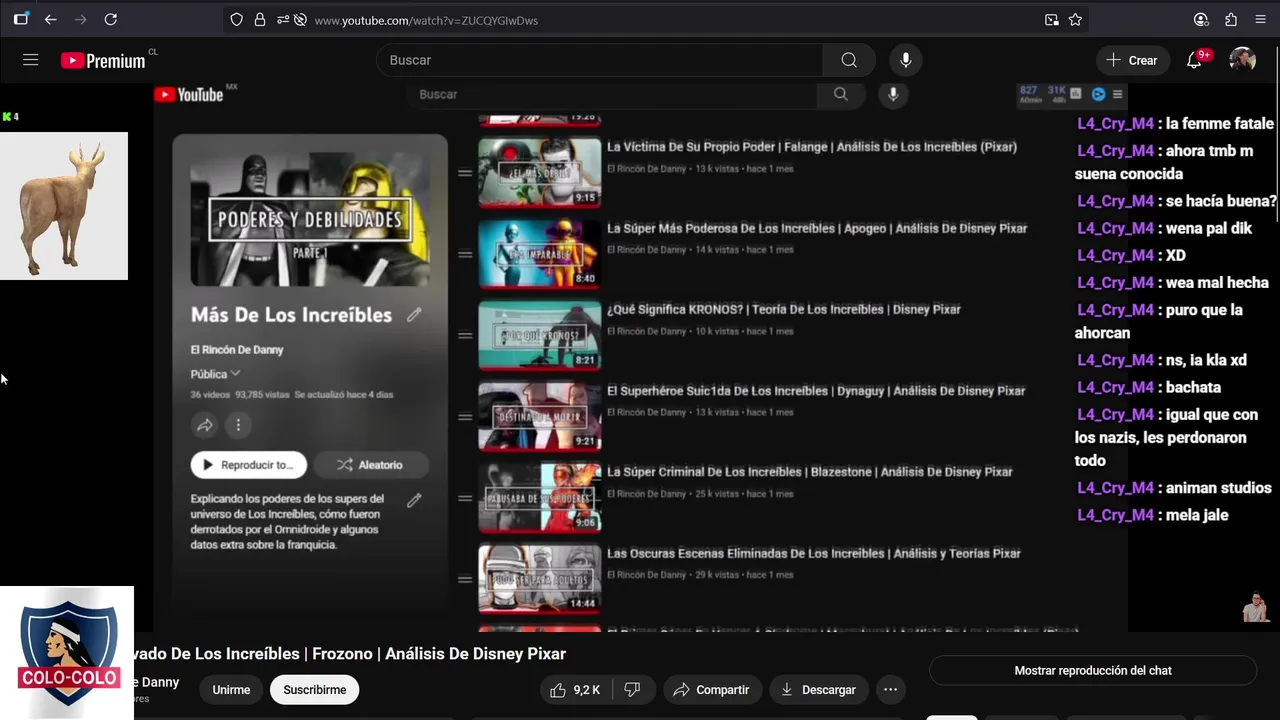The height and width of the screenshot is (720, 1280).
Task: Open the YouTube guide hamburger menu
Action: pyautogui.click(x=31, y=60)
